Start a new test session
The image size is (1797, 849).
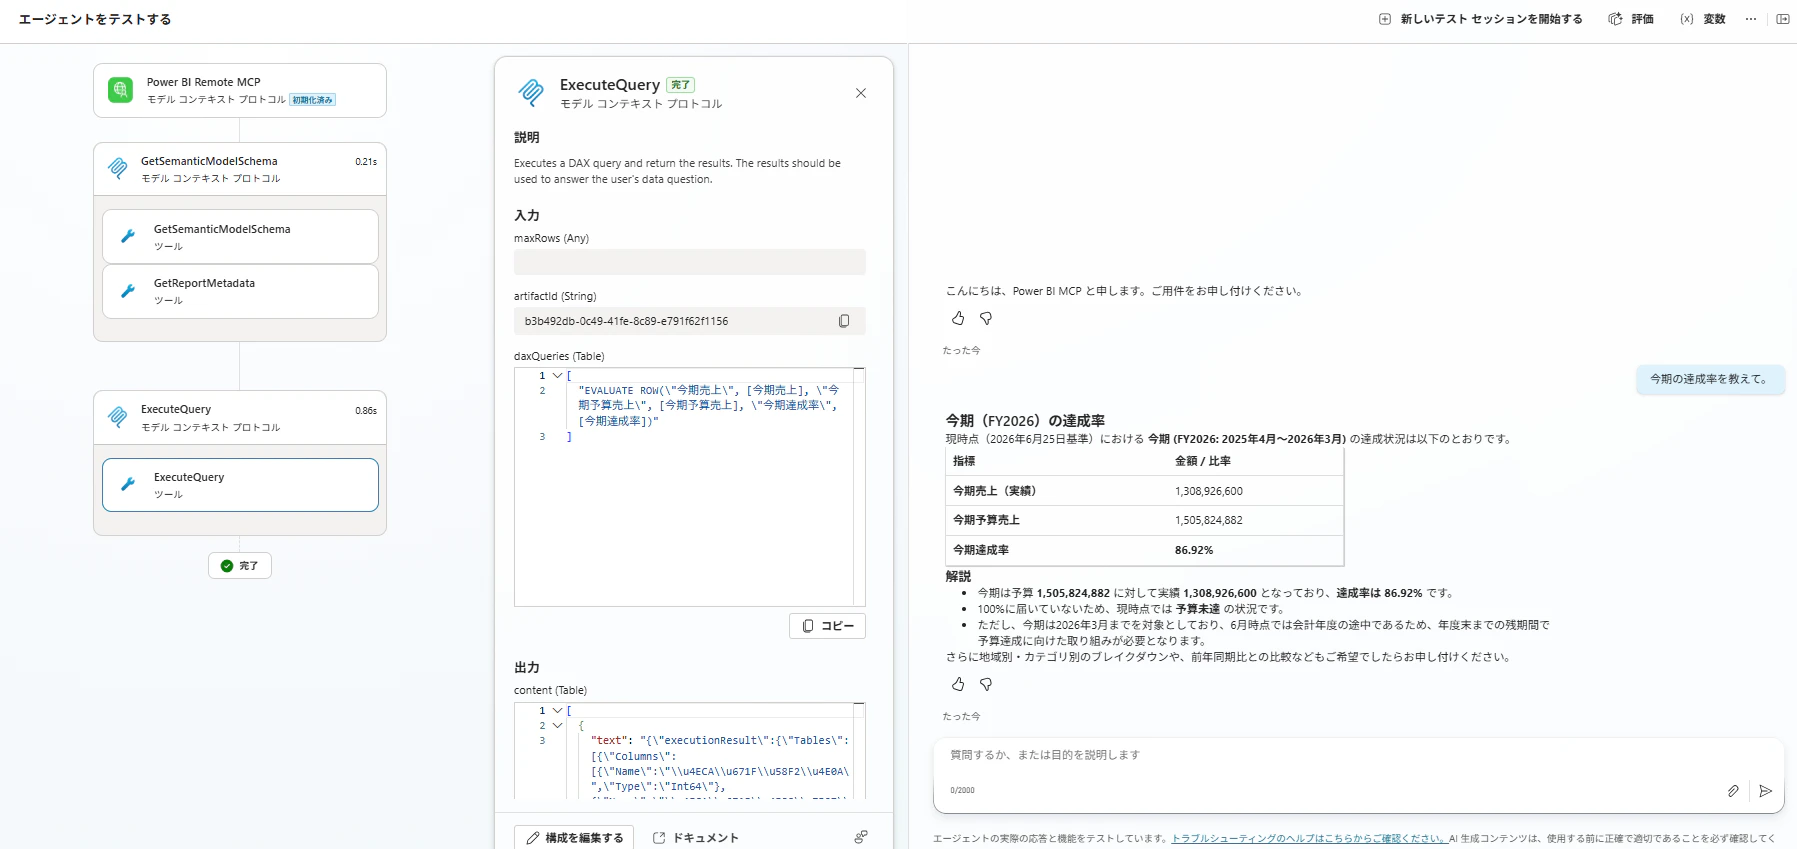pos(1480,19)
